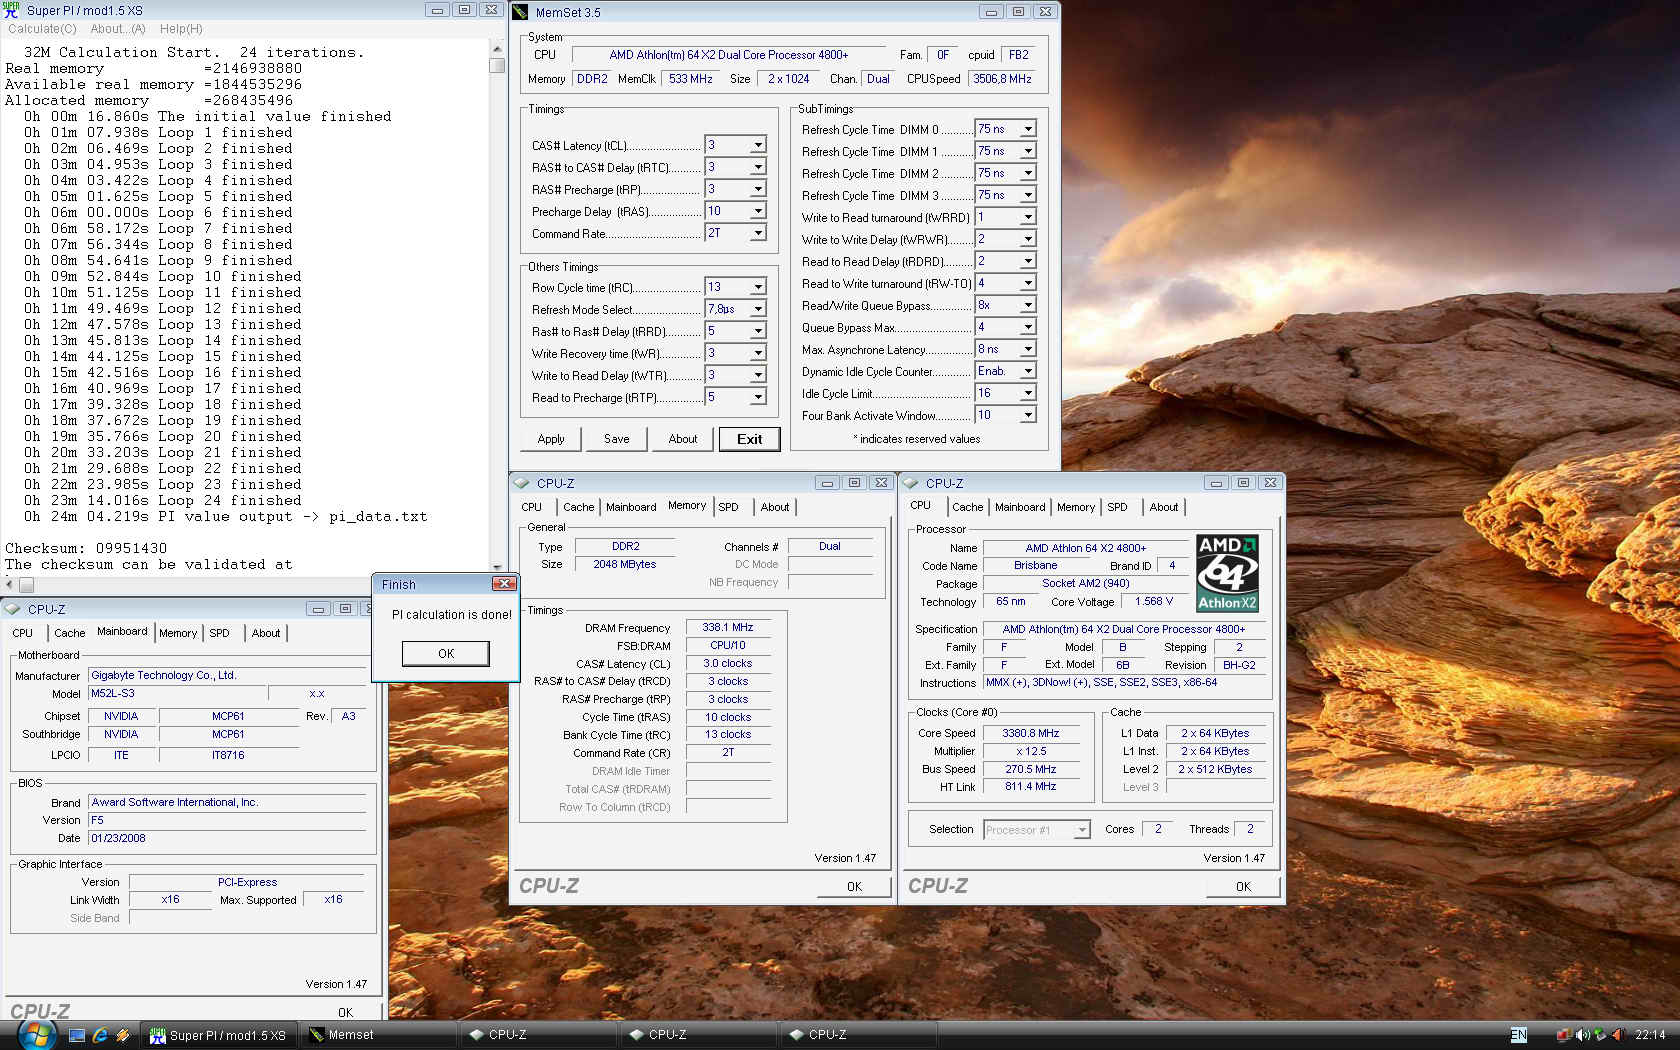Open the Precharge Delay (tRAS) dropdown
The height and width of the screenshot is (1050, 1680).
(758, 211)
